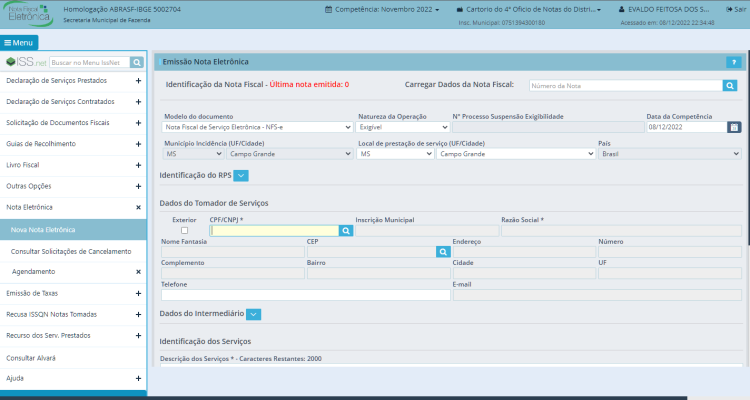Click the CPF/CNPJ input field
Image resolution: width=750 pixels, height=400 pixels.
coord(274,231)
